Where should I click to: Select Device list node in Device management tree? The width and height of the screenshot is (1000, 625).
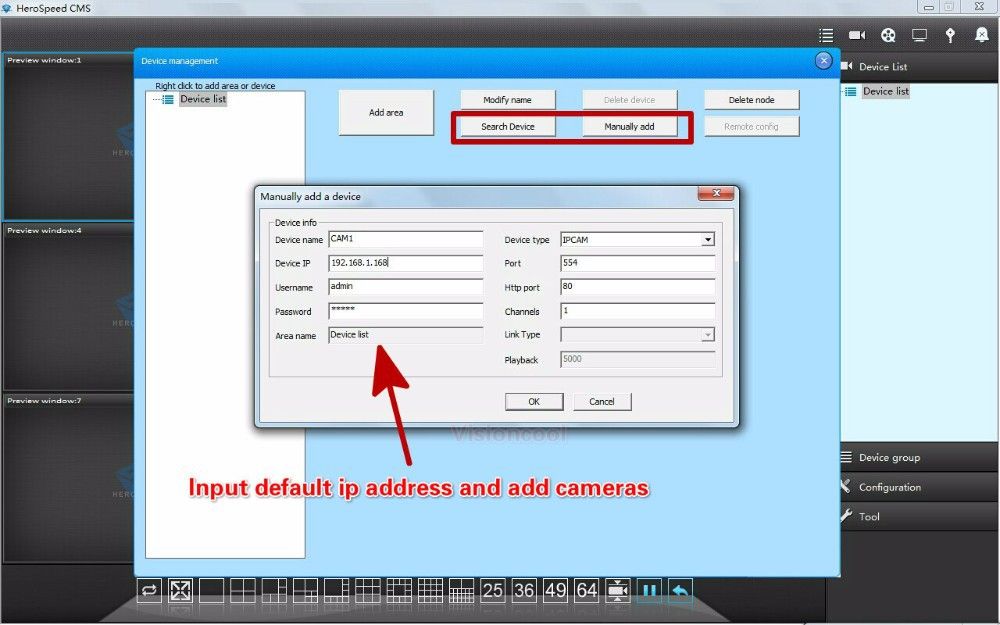pos(203,99)
